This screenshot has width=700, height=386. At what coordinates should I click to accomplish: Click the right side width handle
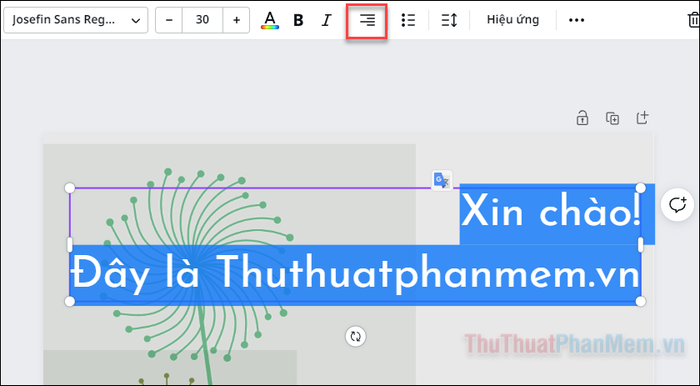tap(641, 245)
